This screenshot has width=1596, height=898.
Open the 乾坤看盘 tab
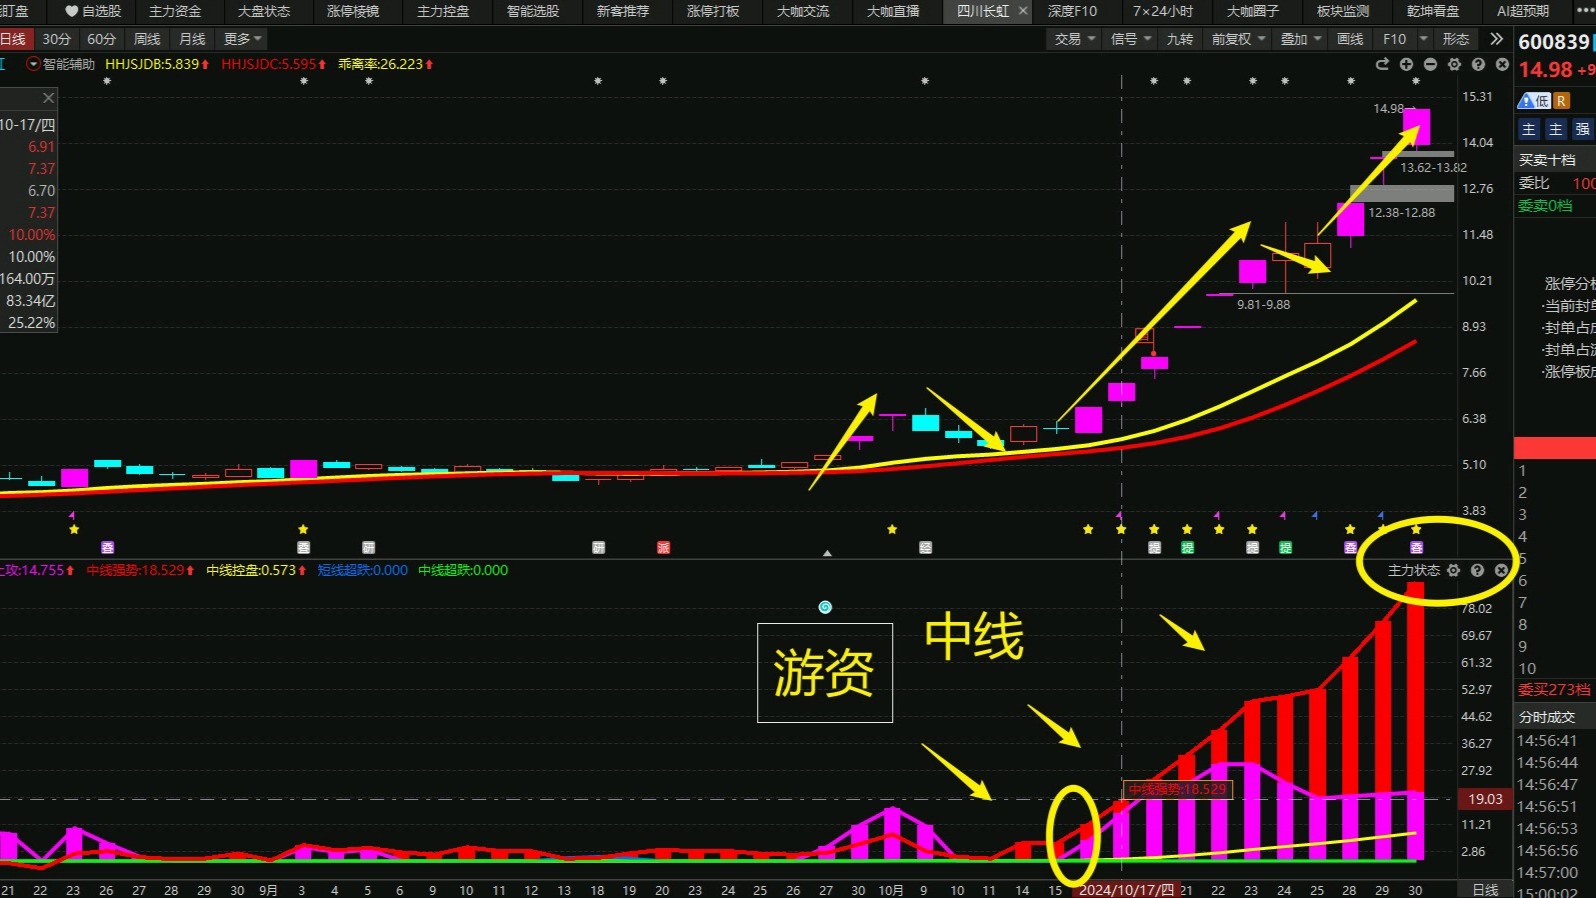click(1433, 11)
